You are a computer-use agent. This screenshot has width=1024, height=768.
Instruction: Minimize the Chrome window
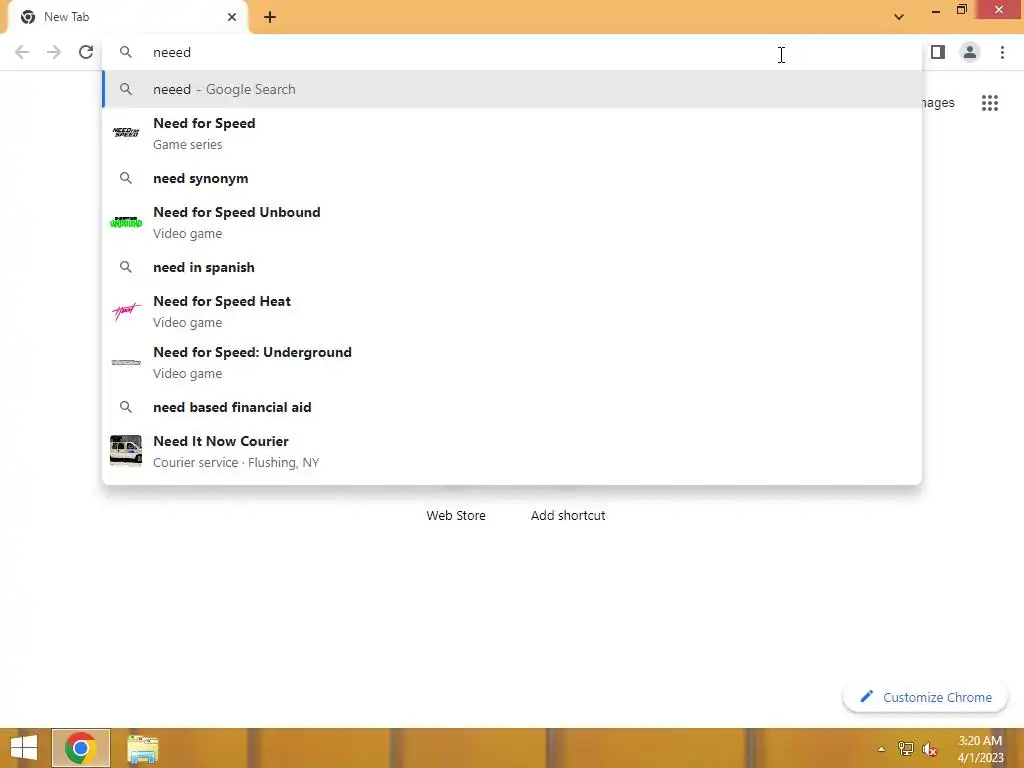tap(935, 10)
